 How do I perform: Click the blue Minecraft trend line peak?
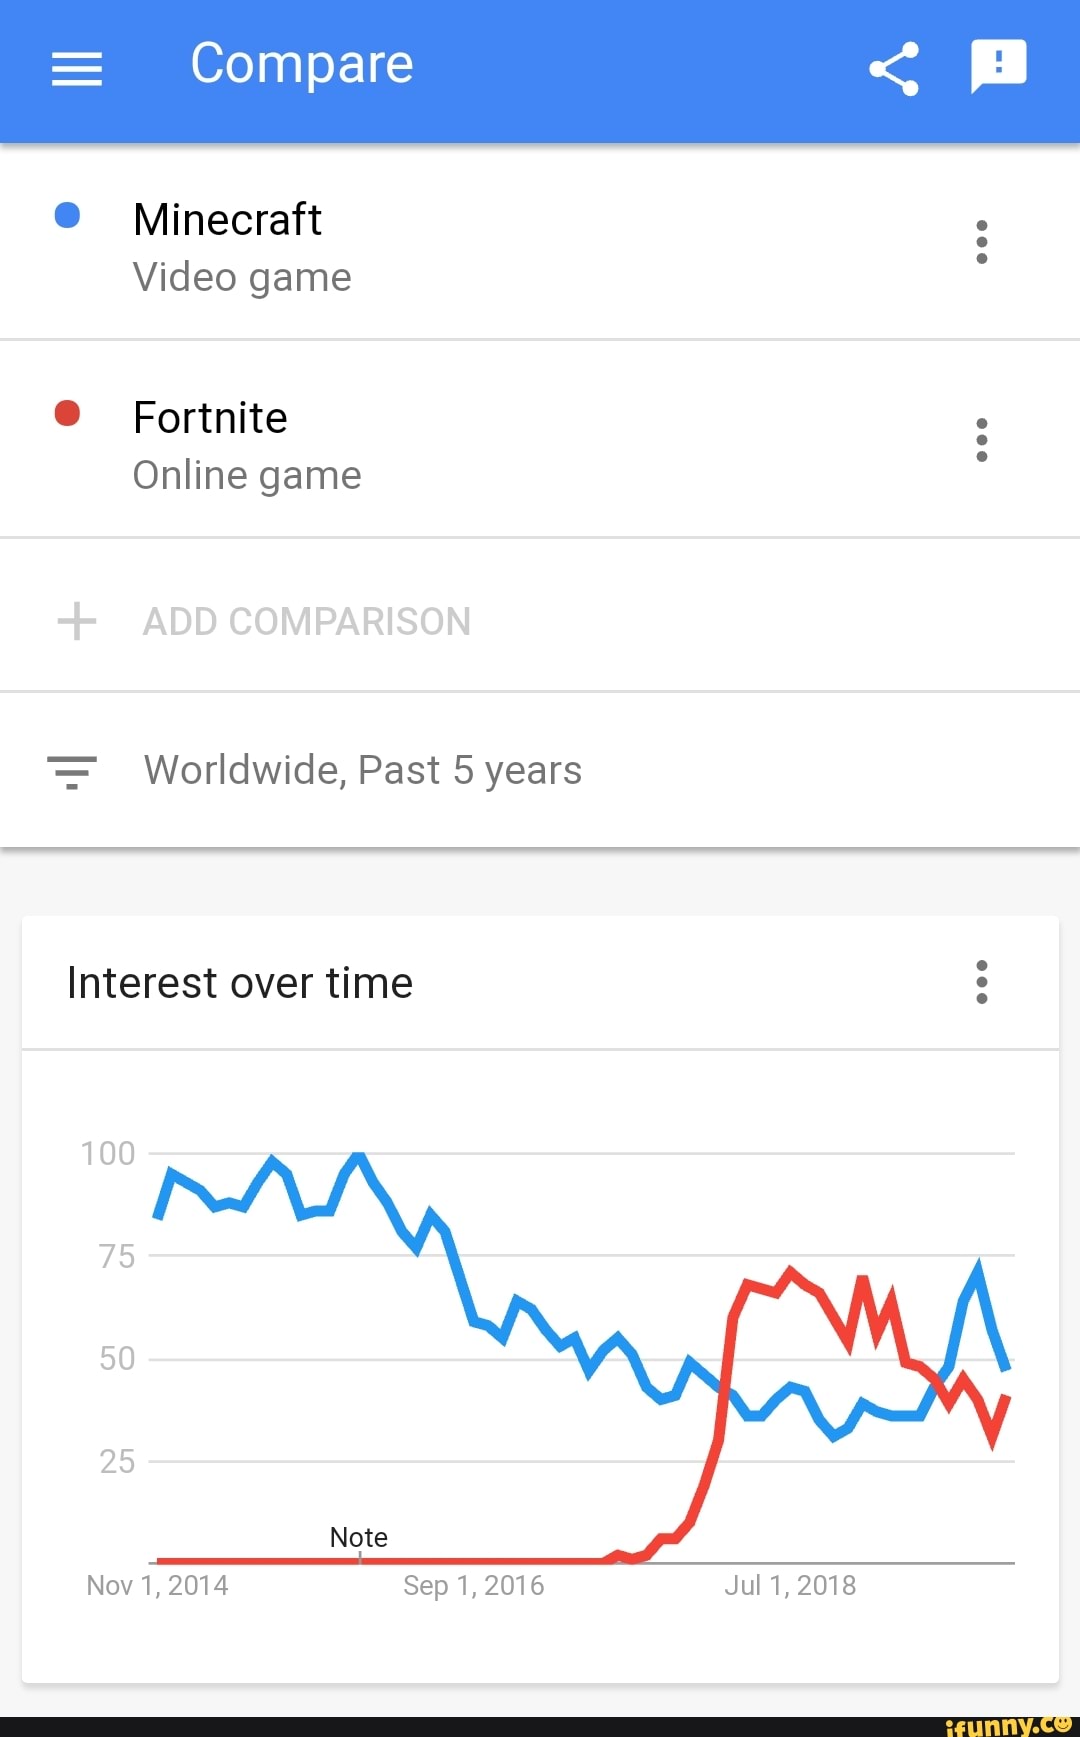click(357, 1155)
